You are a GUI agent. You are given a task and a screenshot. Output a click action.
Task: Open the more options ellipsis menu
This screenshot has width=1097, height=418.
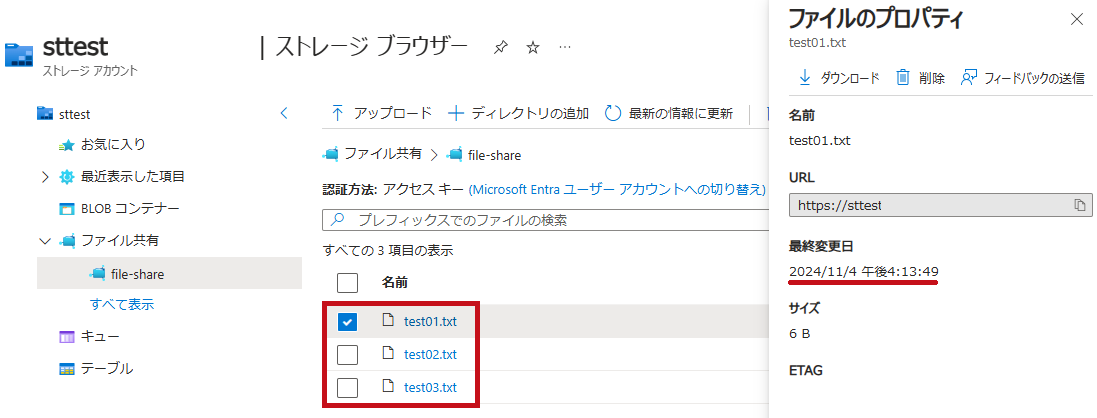click(565, 48)
